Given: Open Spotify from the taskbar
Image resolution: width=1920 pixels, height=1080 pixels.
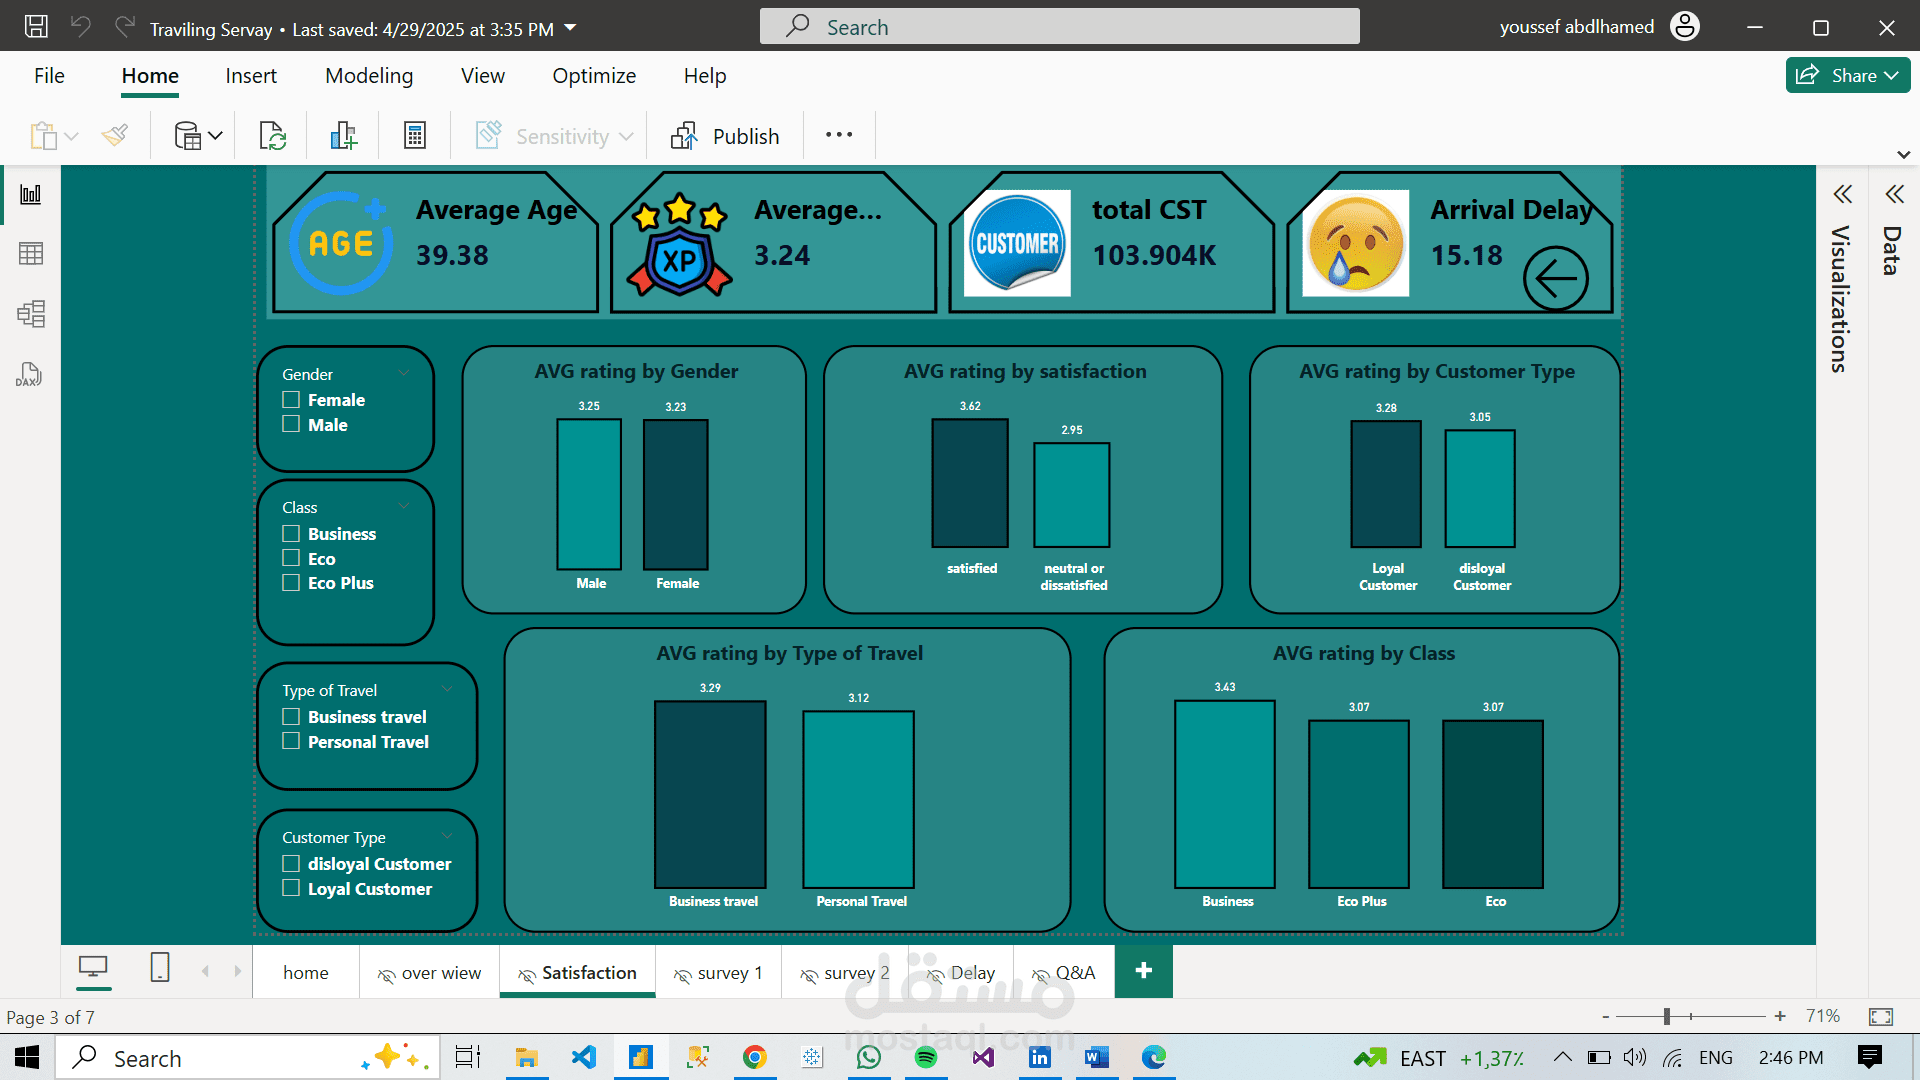Looking at the screenshot, I should pos(926,1057).
